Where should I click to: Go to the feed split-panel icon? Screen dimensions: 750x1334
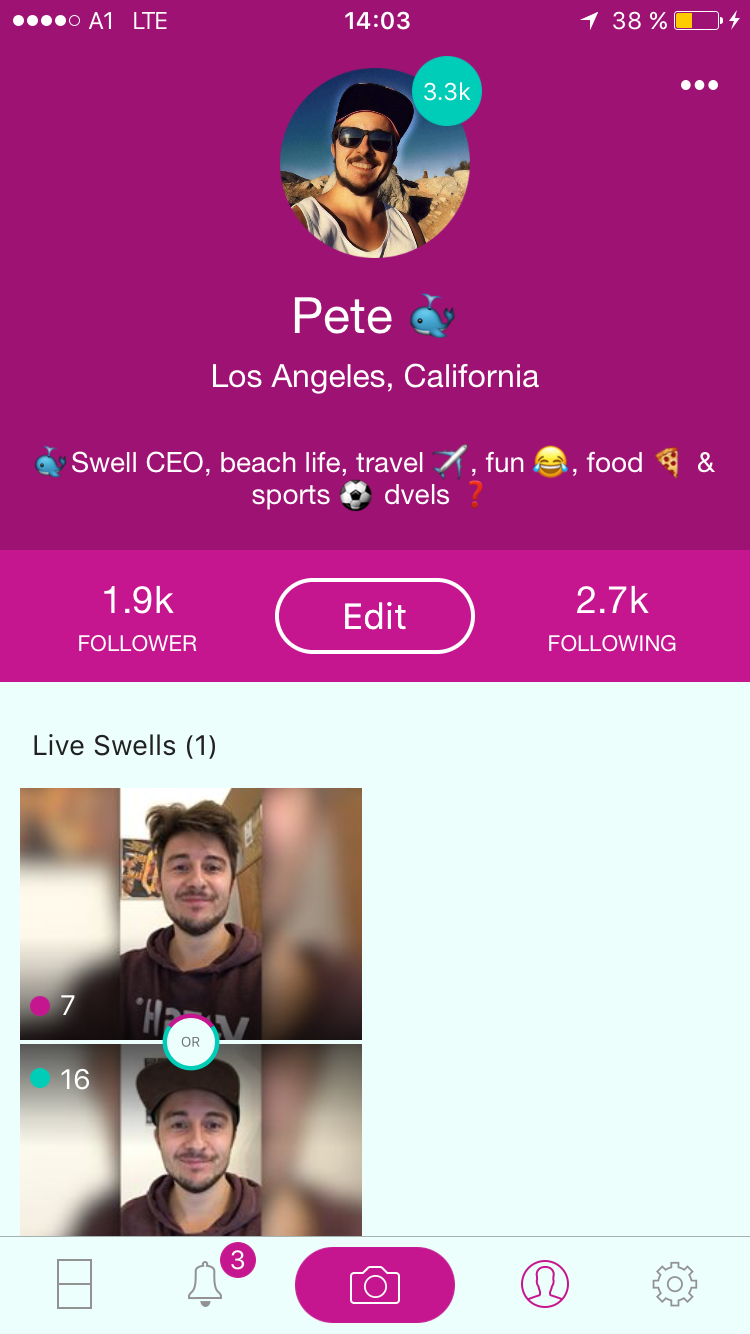(x=75, y=1284)
